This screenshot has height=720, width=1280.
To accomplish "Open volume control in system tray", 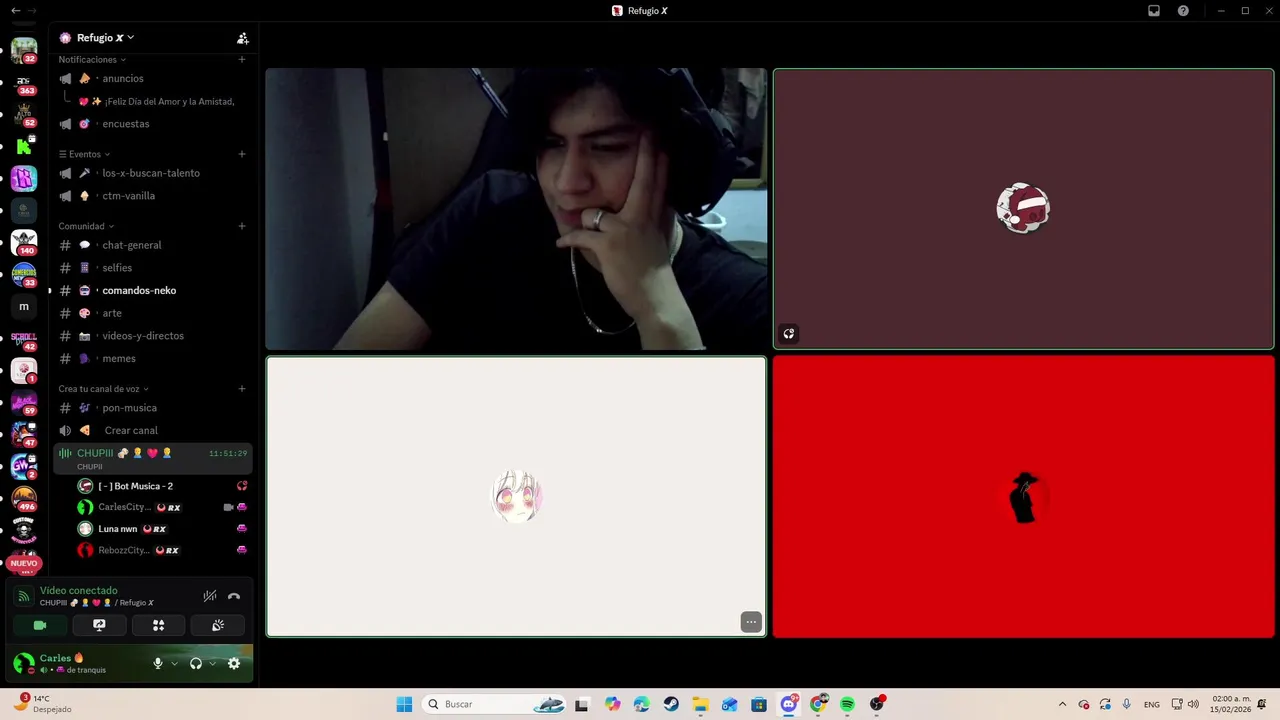I will point(1193,704).
